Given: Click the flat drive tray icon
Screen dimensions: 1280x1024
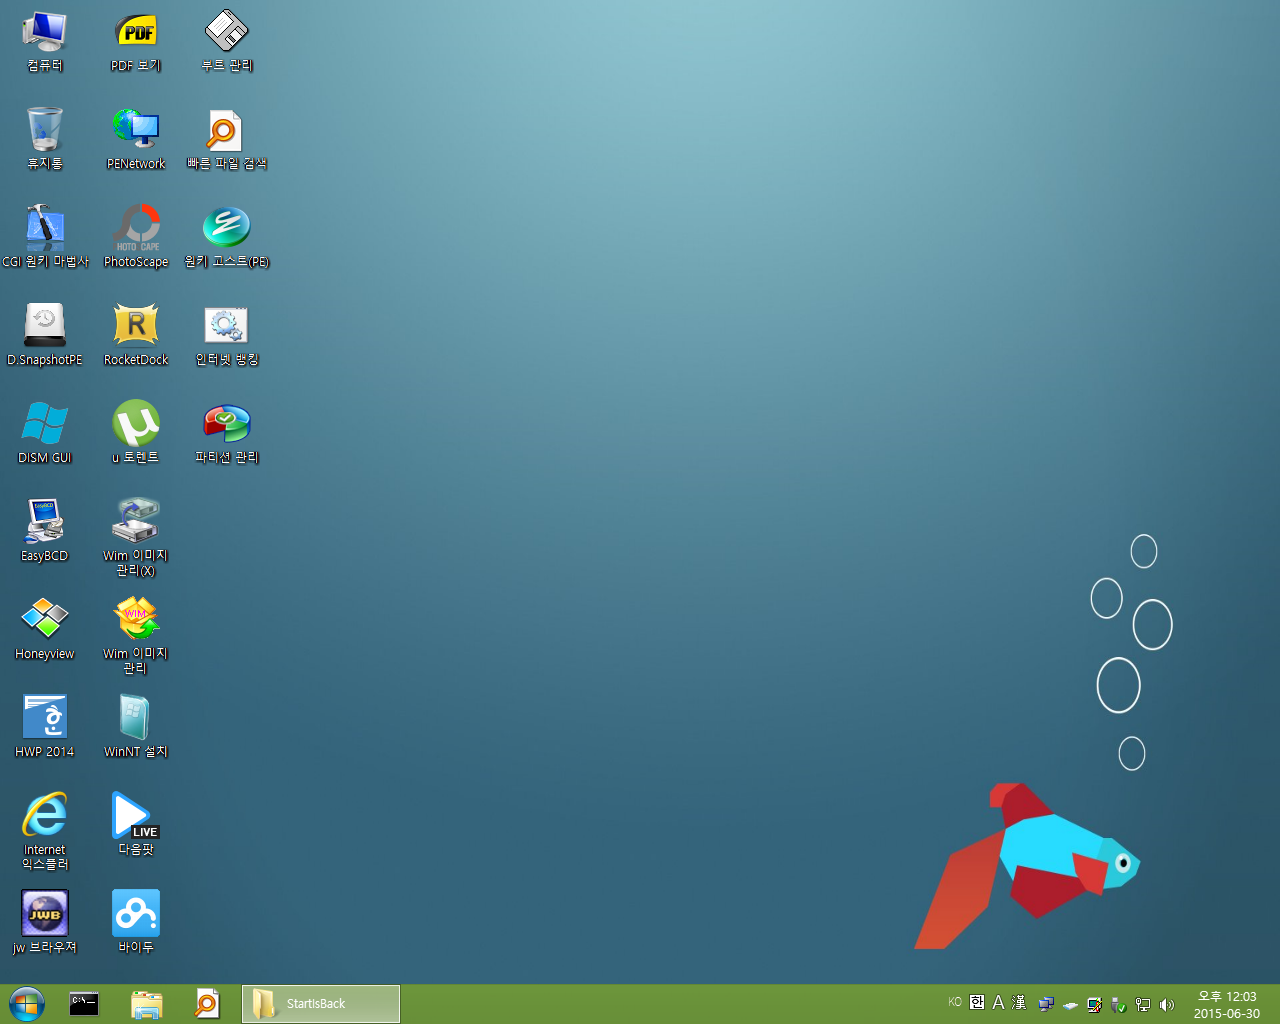Looking at the screenshot, I should tap(1070, 1005).
